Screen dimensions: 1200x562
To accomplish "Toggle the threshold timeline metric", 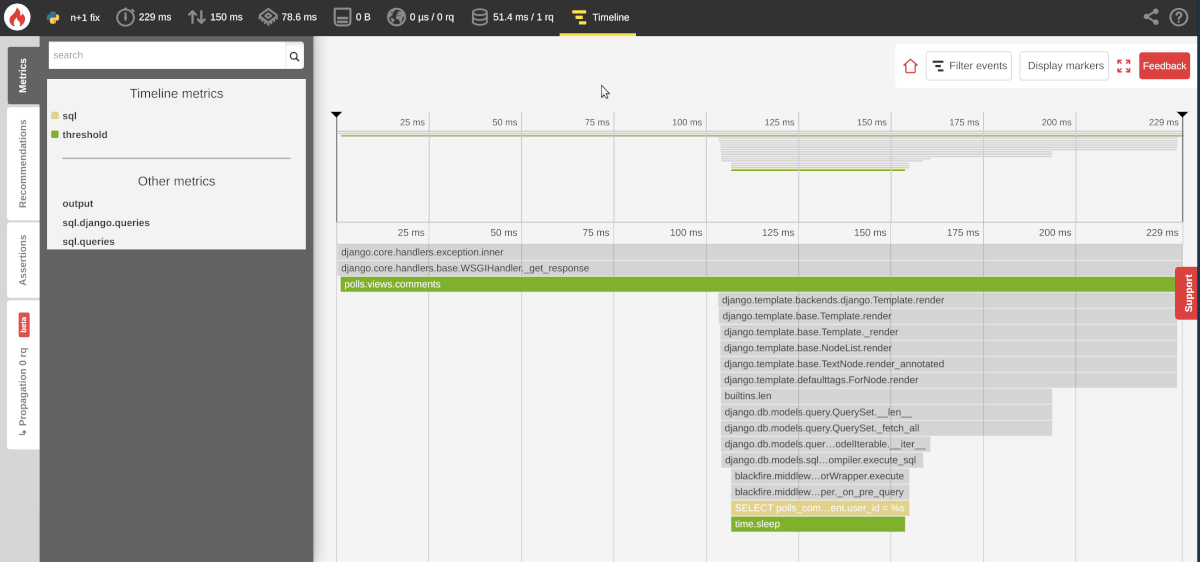I will click(84, 134).
